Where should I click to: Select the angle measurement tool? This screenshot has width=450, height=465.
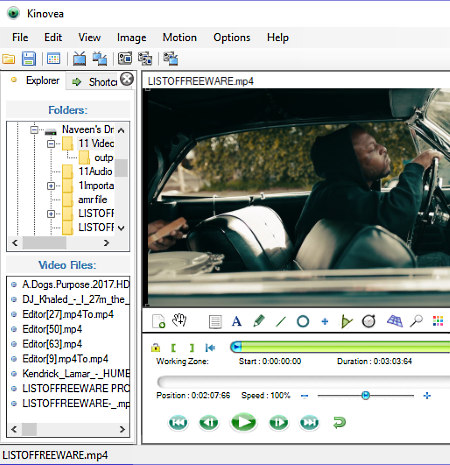click(346, 322)
